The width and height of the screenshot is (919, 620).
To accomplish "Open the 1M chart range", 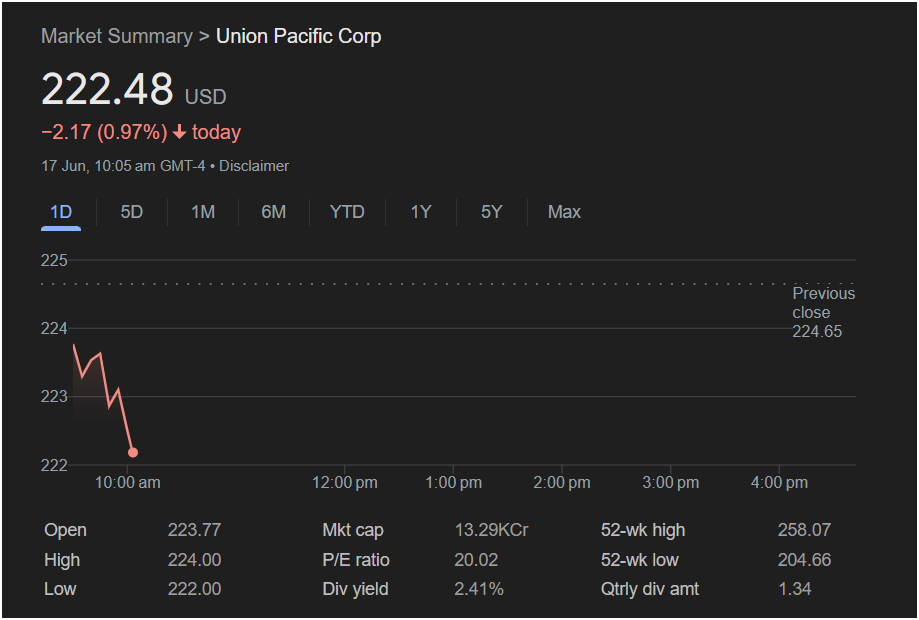I will click(203, 212).
